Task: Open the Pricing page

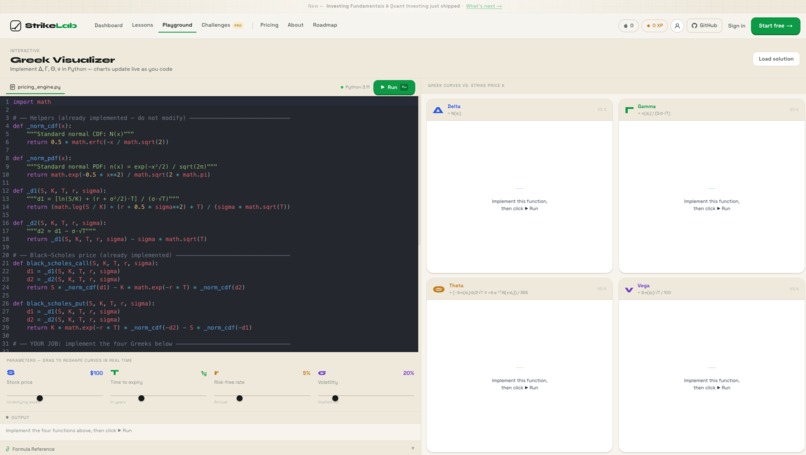Action: 269,25
